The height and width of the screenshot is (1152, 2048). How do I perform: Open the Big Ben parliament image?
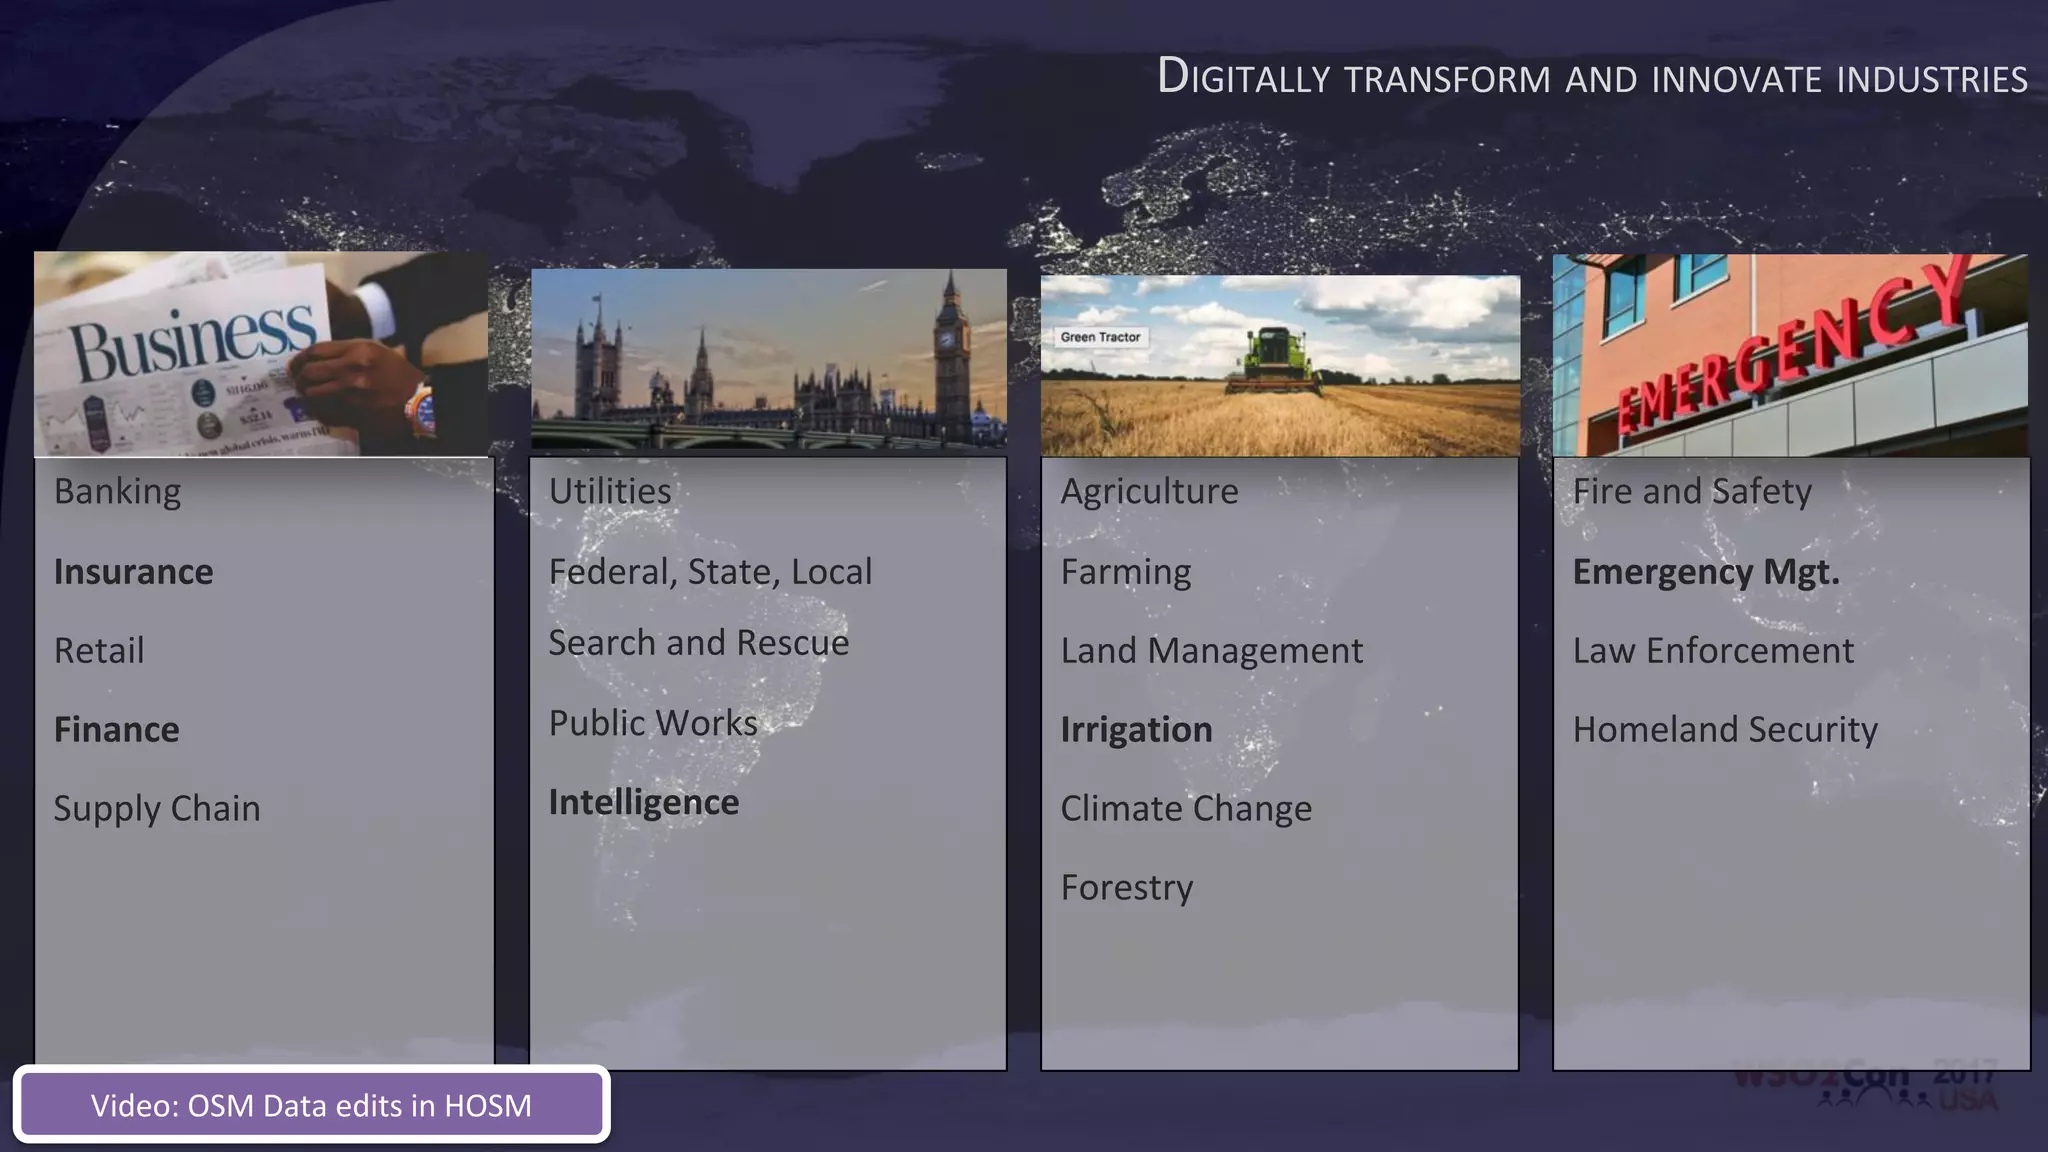(x=768, y=362)
